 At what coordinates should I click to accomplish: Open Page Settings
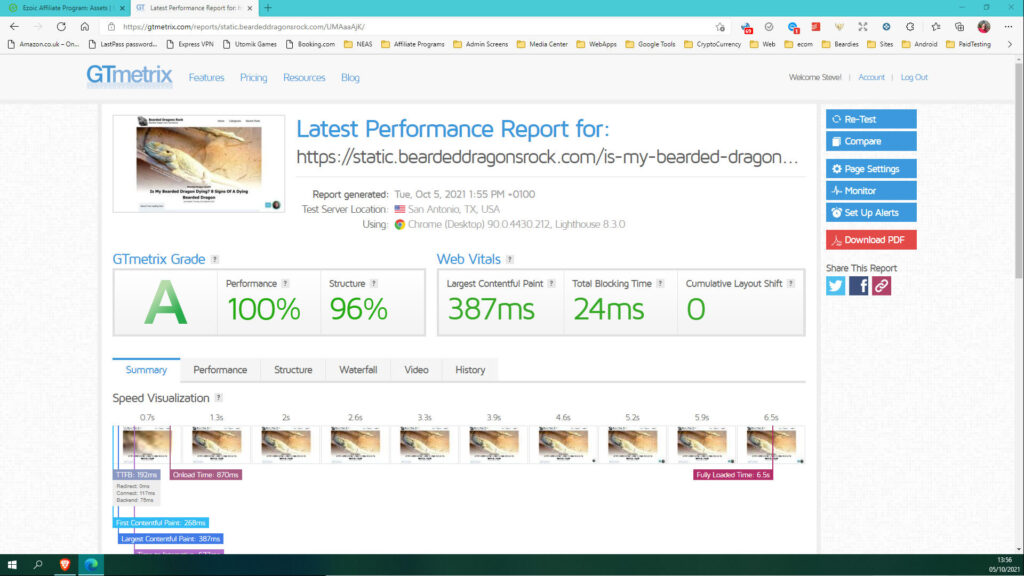tap(871, 168)
